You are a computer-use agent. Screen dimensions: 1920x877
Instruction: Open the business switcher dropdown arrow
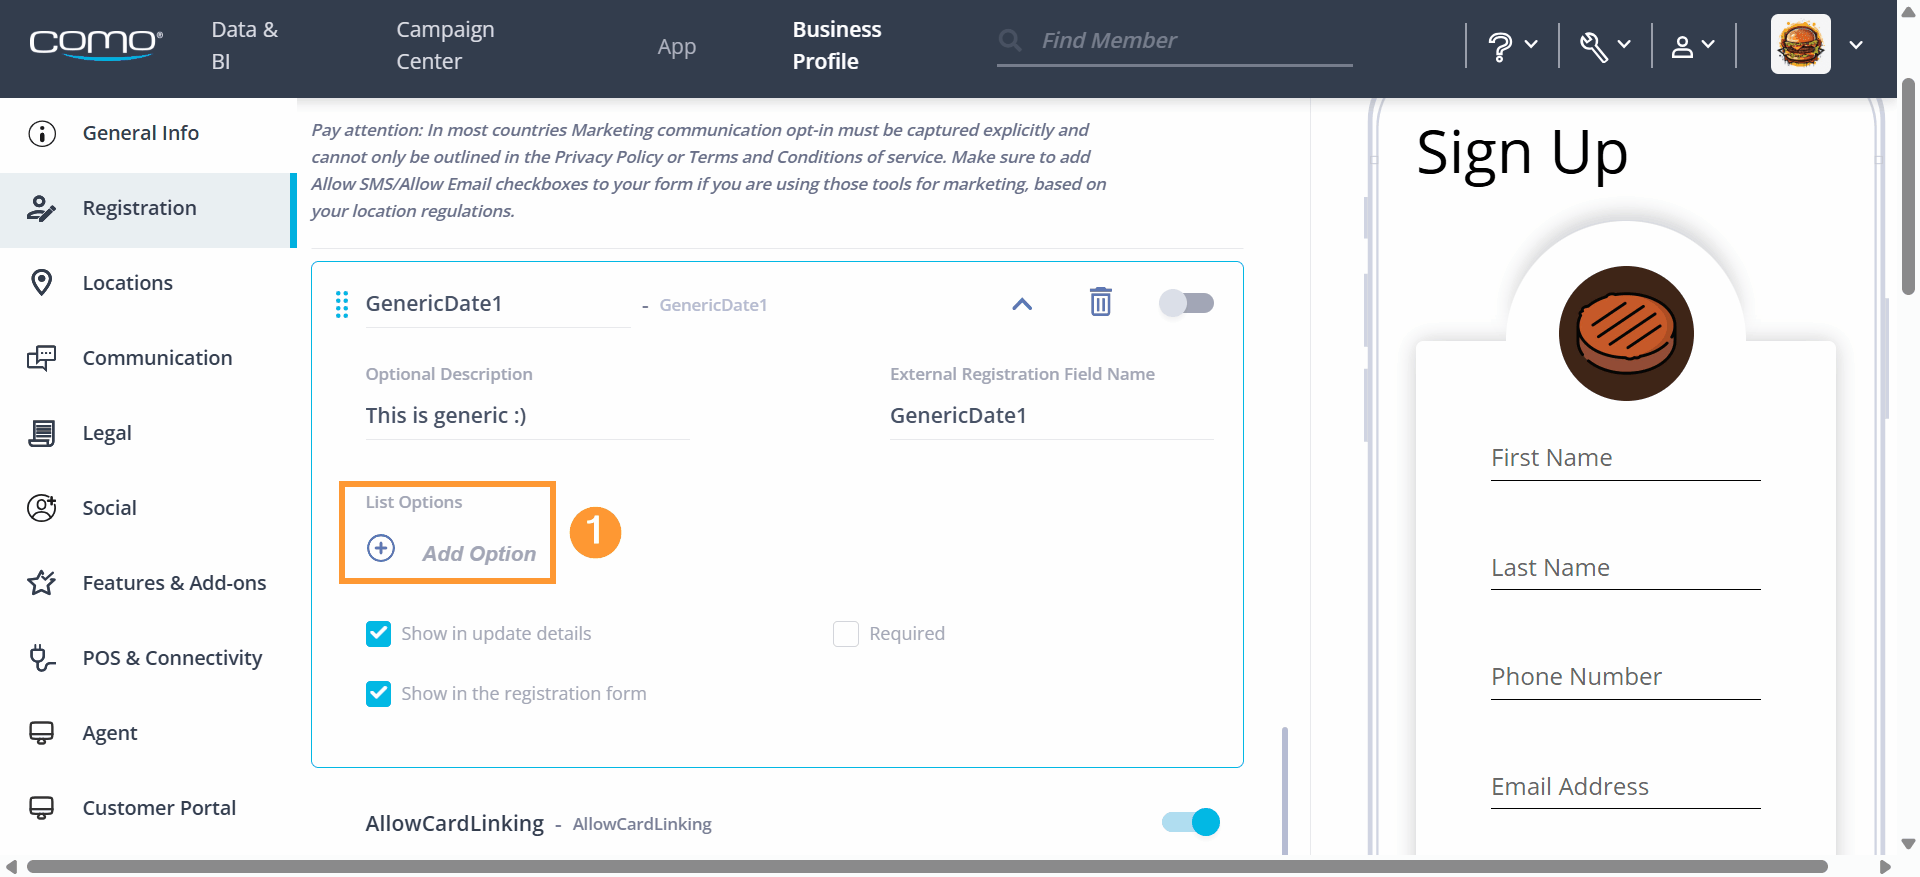click(1856, 45)
